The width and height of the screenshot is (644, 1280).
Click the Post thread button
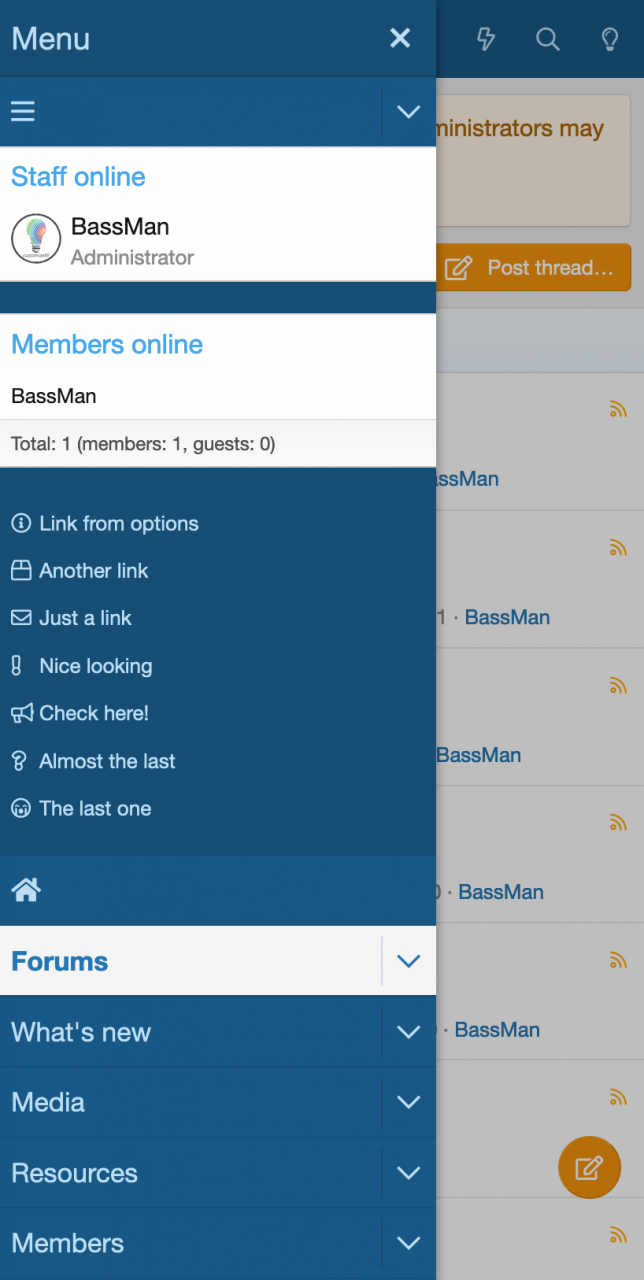534,268
